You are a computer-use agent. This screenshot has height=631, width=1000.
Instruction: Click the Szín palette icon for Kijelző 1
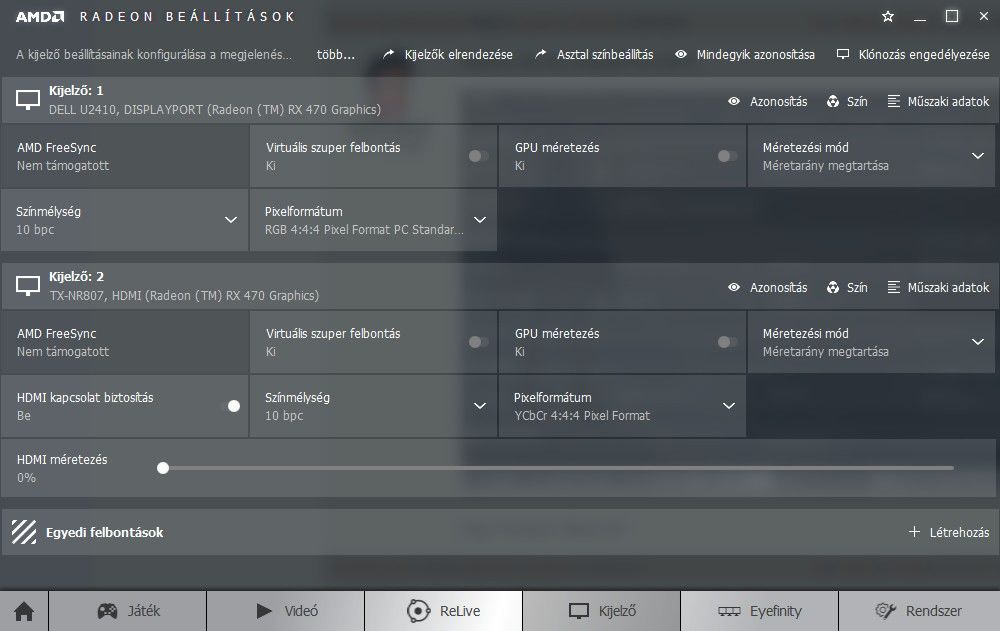point(833,101)
